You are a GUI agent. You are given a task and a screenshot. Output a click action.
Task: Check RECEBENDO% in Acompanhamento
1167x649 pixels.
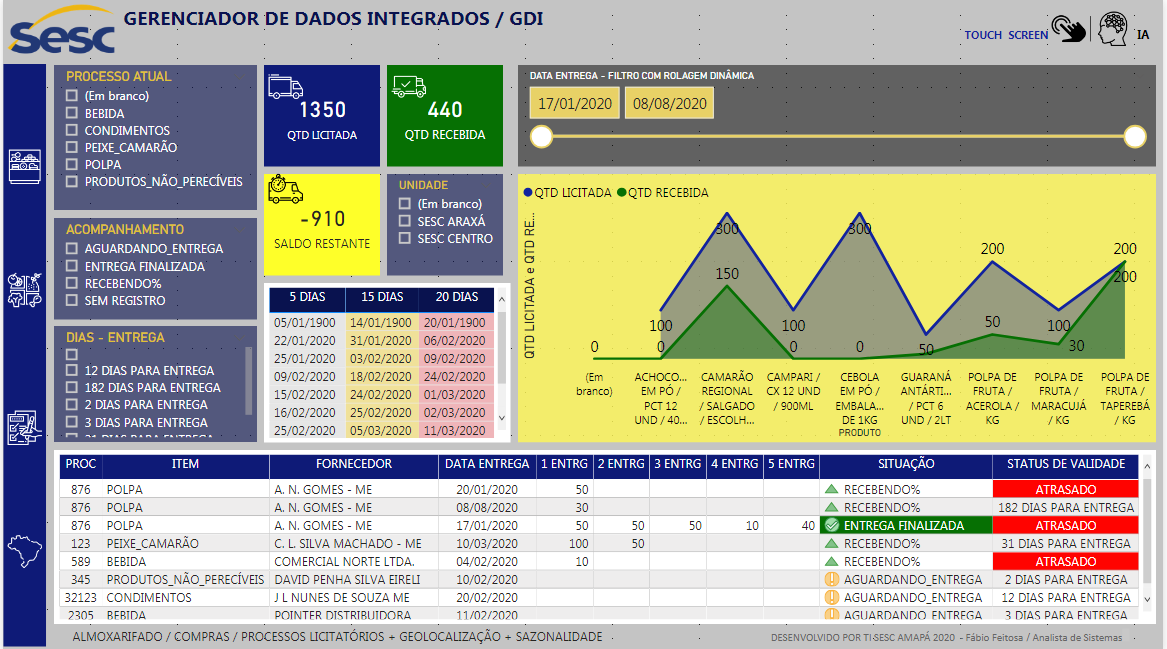click(x=71, y=284)
